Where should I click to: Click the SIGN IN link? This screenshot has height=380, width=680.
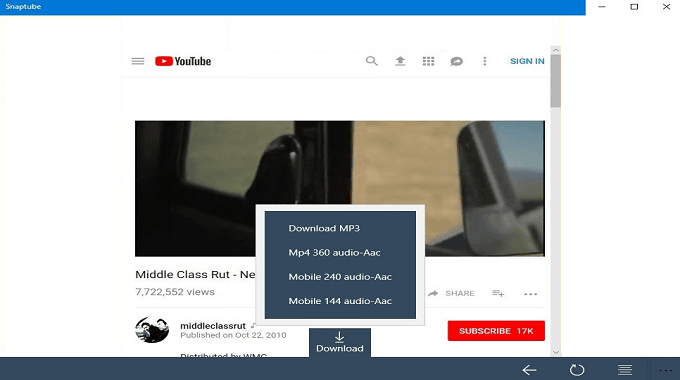[527, 61]
